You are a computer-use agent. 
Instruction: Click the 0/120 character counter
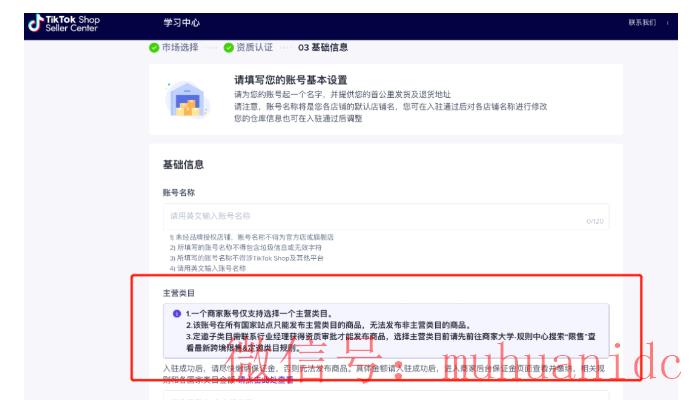pyautogui.click(x=595, y=221)
